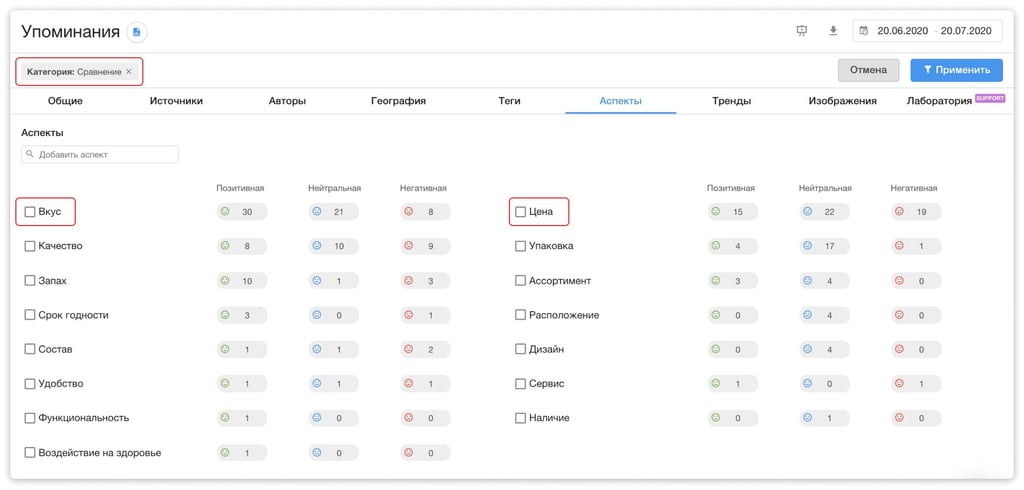This screenshot has width=1024, height=490.
Task: Select Запах negative badge with 3
Action: click(x=425, y=281)
